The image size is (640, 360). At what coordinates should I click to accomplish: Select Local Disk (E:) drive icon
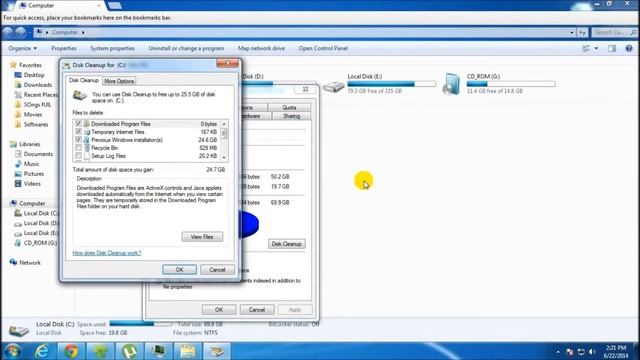(x=333, y=86)
